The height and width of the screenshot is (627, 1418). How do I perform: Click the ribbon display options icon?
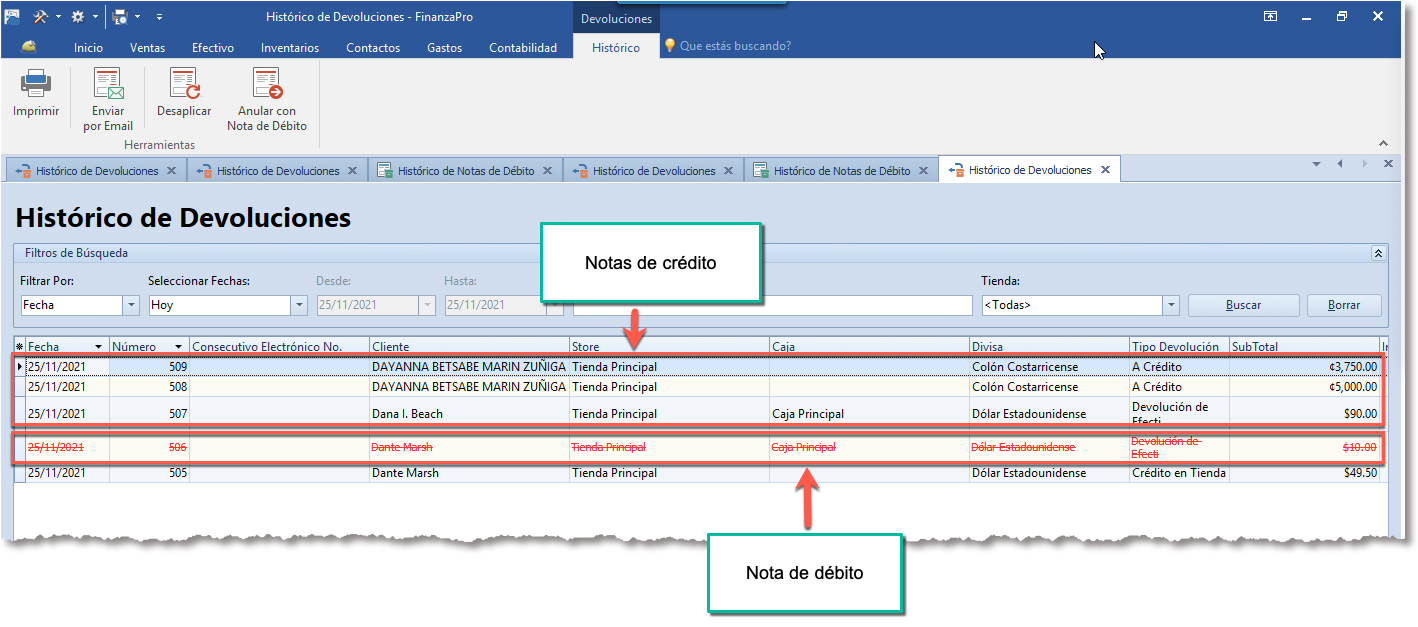pos(1270,16)
